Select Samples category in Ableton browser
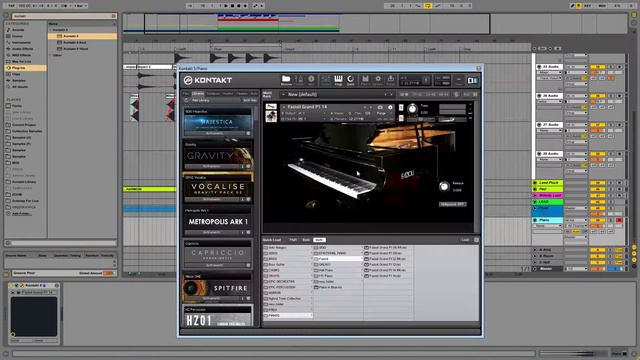This screenshot has height=360, width=640. click(19, 80)
